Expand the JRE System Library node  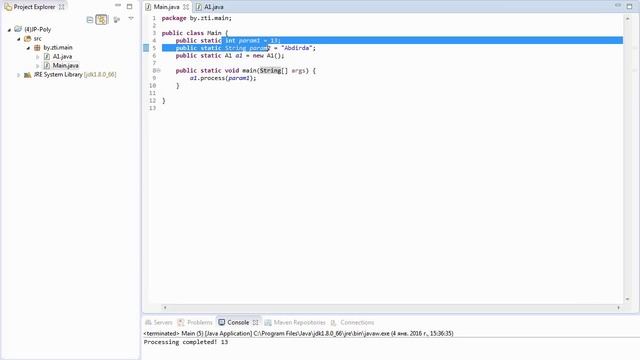(18, 75)
